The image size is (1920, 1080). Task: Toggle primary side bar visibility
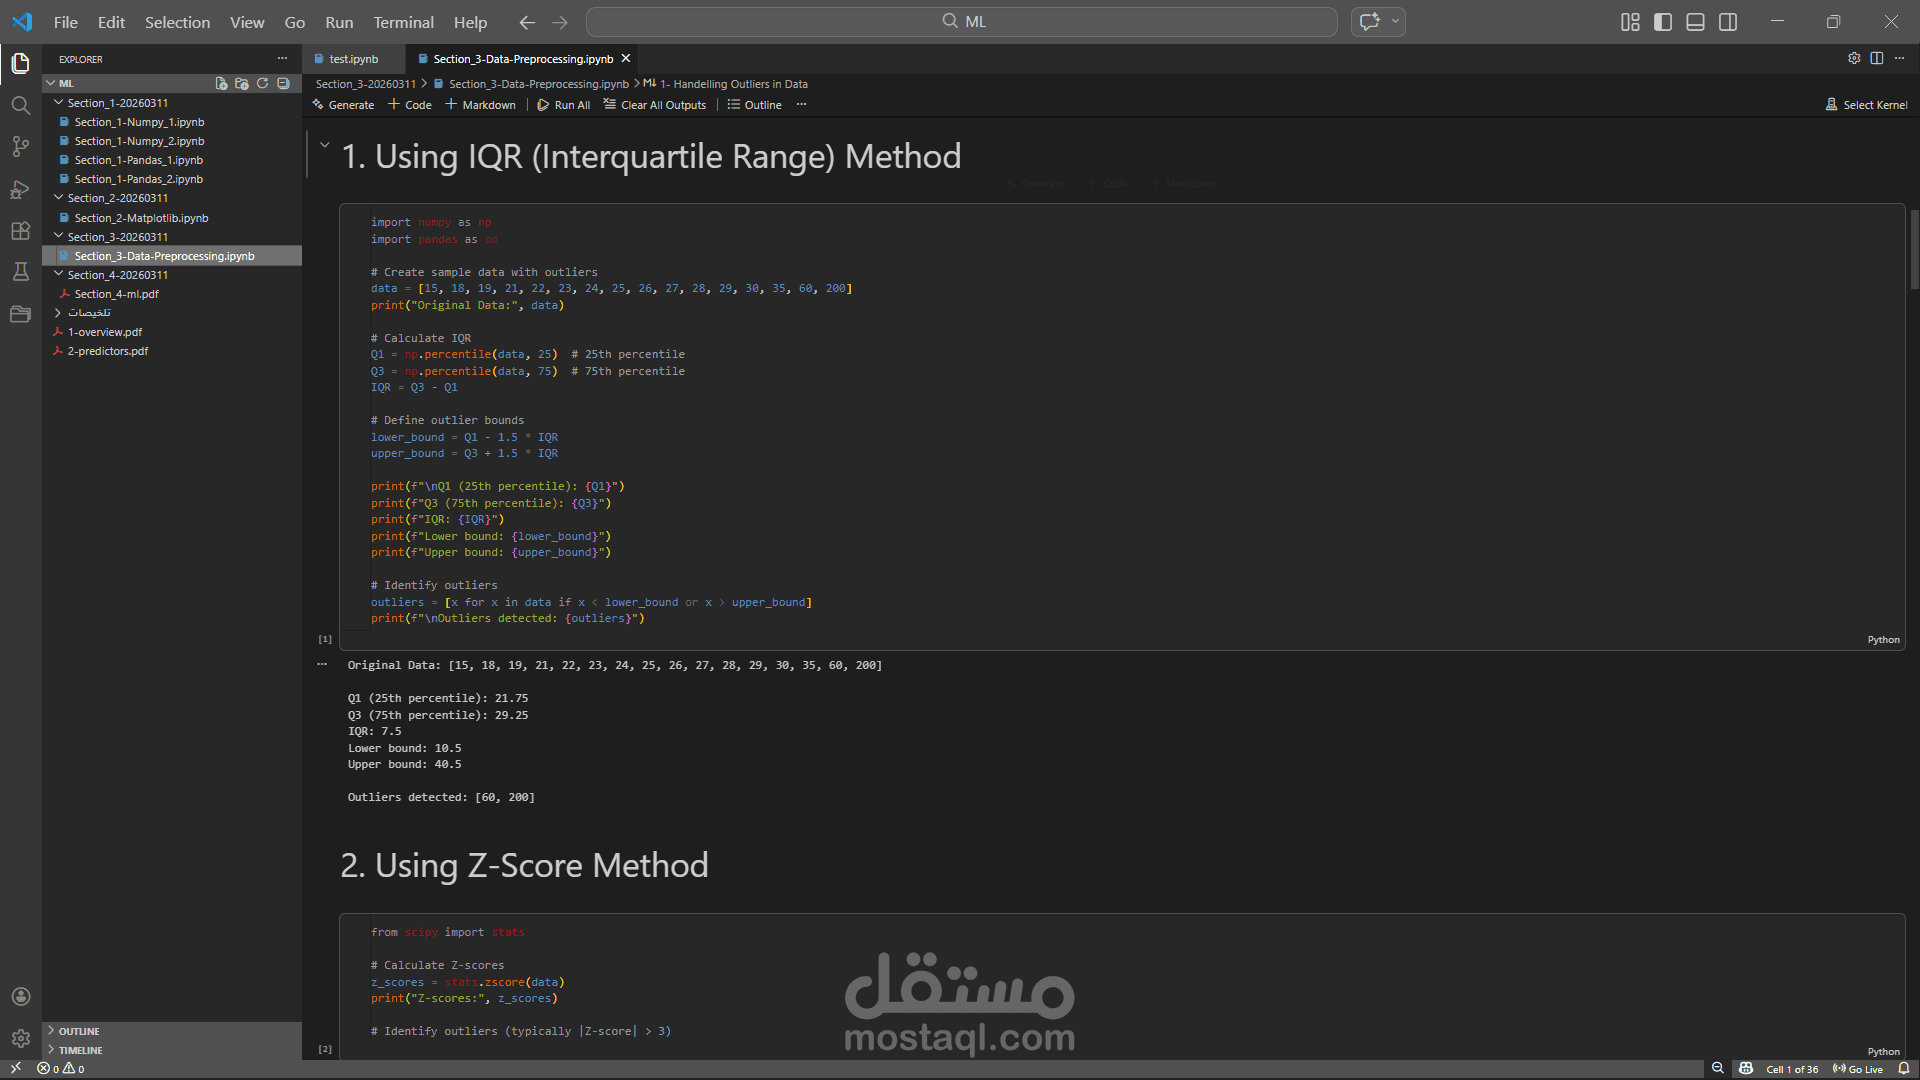point(1663,22)
